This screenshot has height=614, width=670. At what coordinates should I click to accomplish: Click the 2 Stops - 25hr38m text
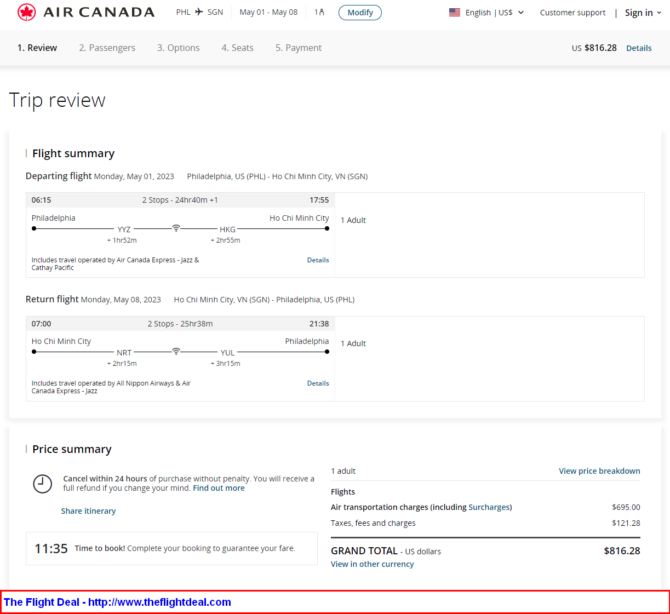coord(180,324)
